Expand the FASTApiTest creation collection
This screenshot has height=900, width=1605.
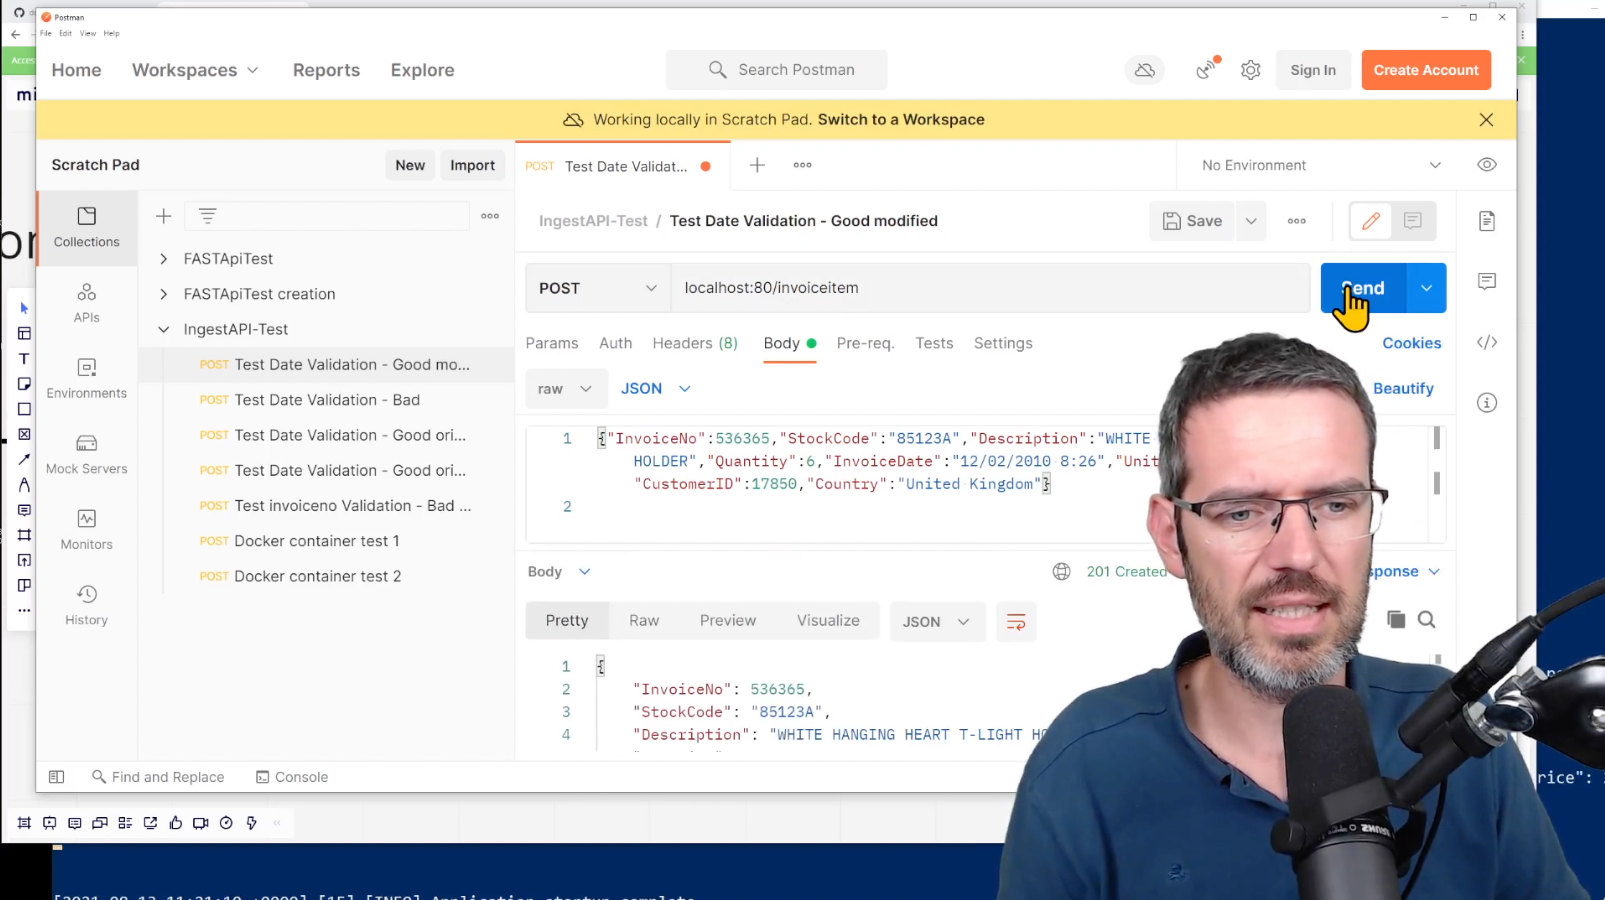pyautogui.click(x=163, y=294)
